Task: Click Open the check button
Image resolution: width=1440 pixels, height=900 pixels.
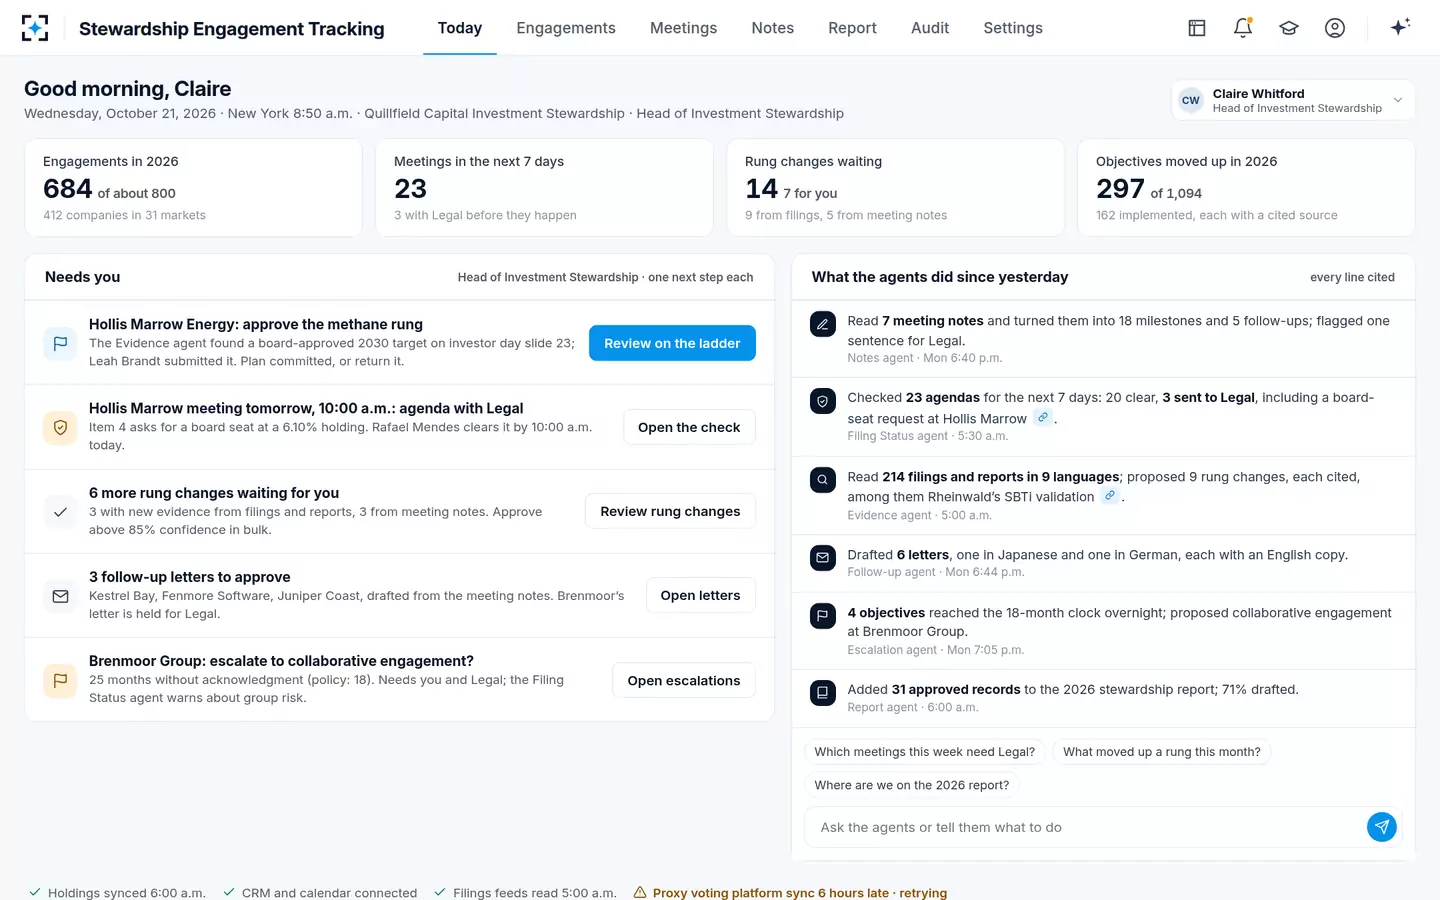Action: click(689, 427)
